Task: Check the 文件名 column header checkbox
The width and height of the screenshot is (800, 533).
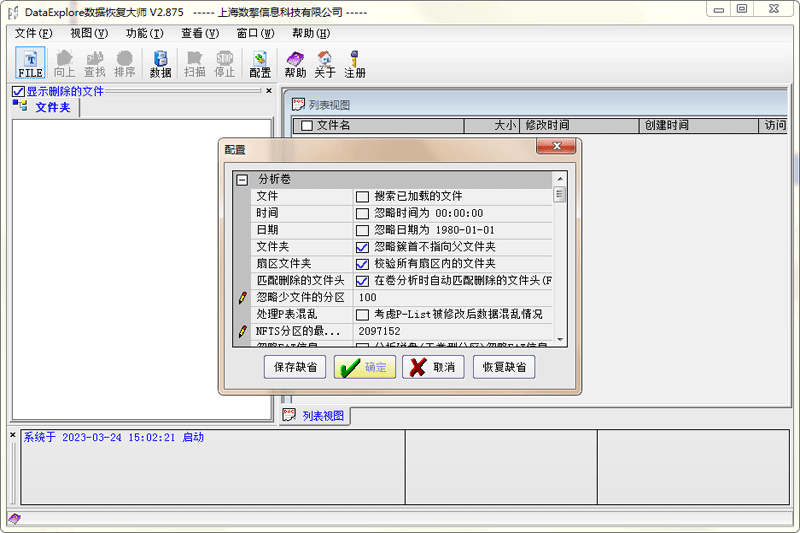Action: click(x=307, y=125)
